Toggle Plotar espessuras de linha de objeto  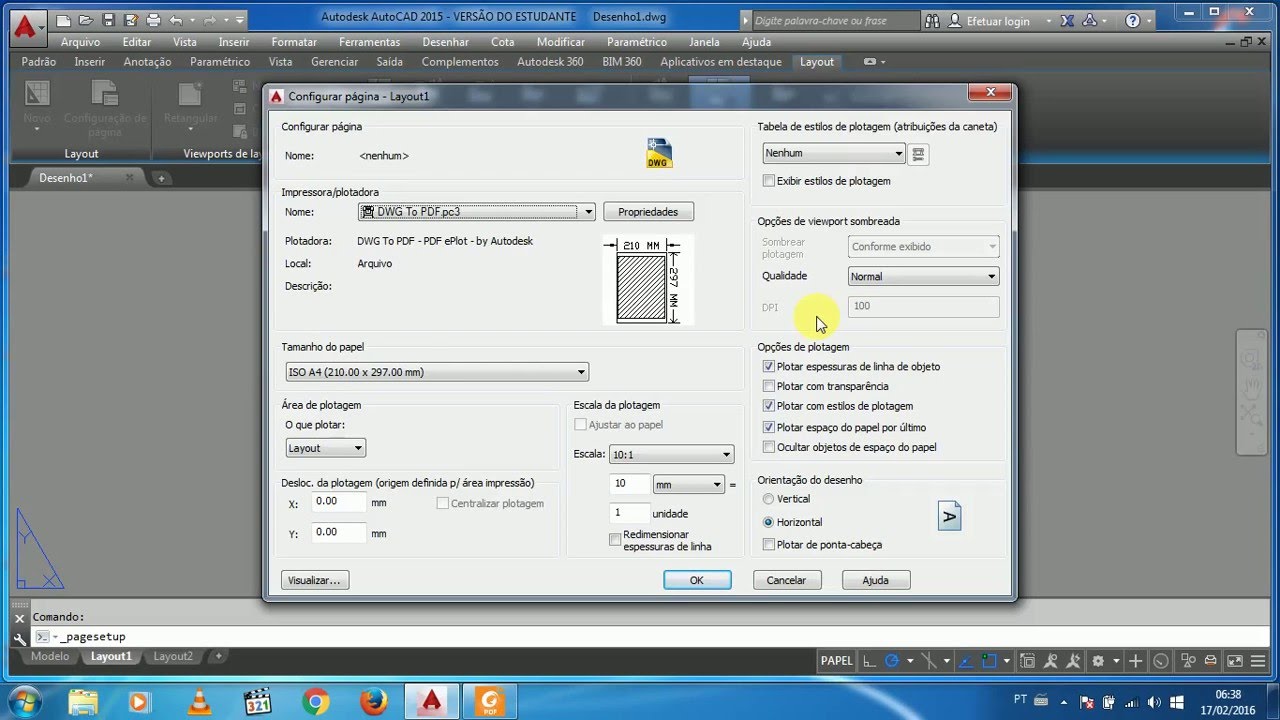click(769, 367)
